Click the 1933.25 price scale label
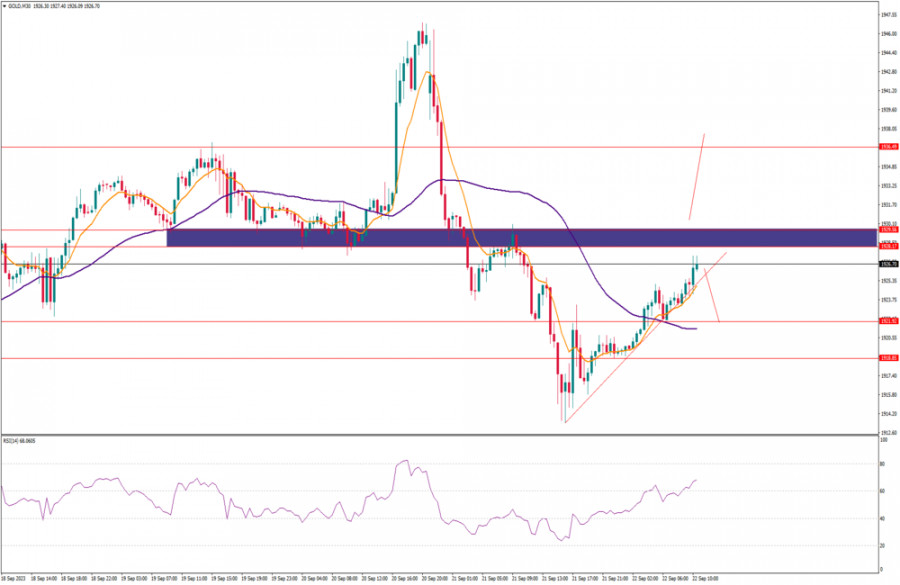 (x=889, y=186)
